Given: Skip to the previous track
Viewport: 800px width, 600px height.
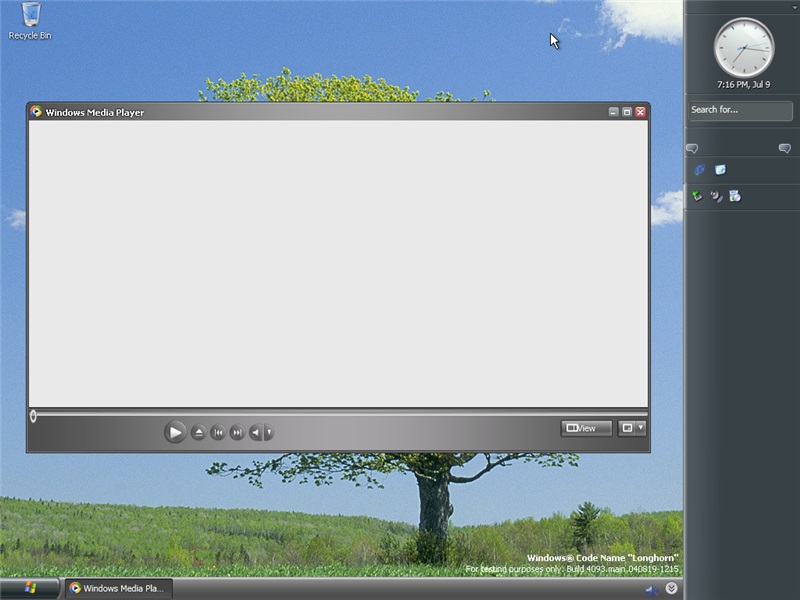Looking at the screenshot, I should click(x=218, y=433).
